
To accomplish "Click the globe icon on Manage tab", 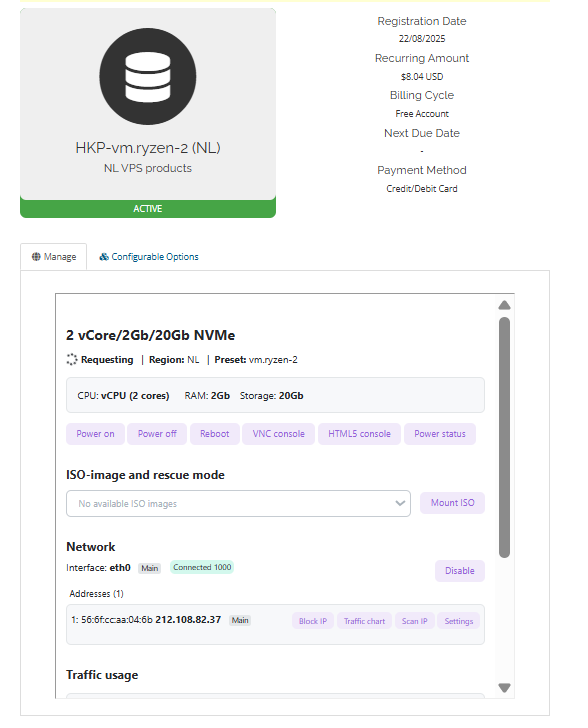I will click(36, 257).
